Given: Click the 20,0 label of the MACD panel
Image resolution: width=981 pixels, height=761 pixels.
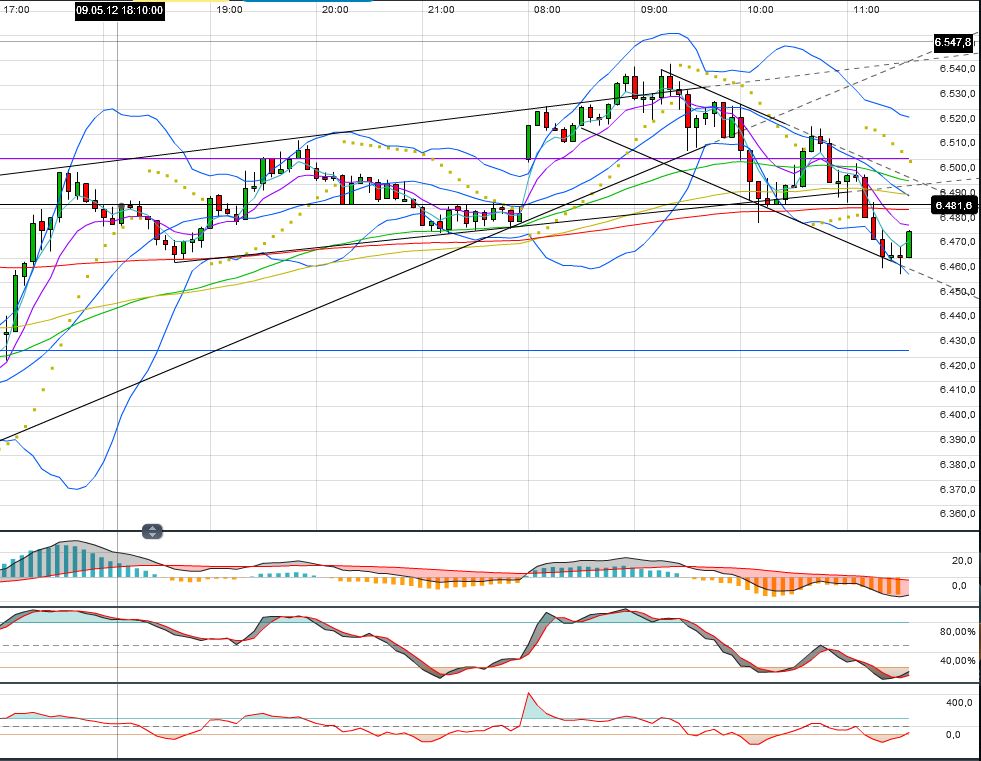Looking at the screenshot, I should coord(962,561).
